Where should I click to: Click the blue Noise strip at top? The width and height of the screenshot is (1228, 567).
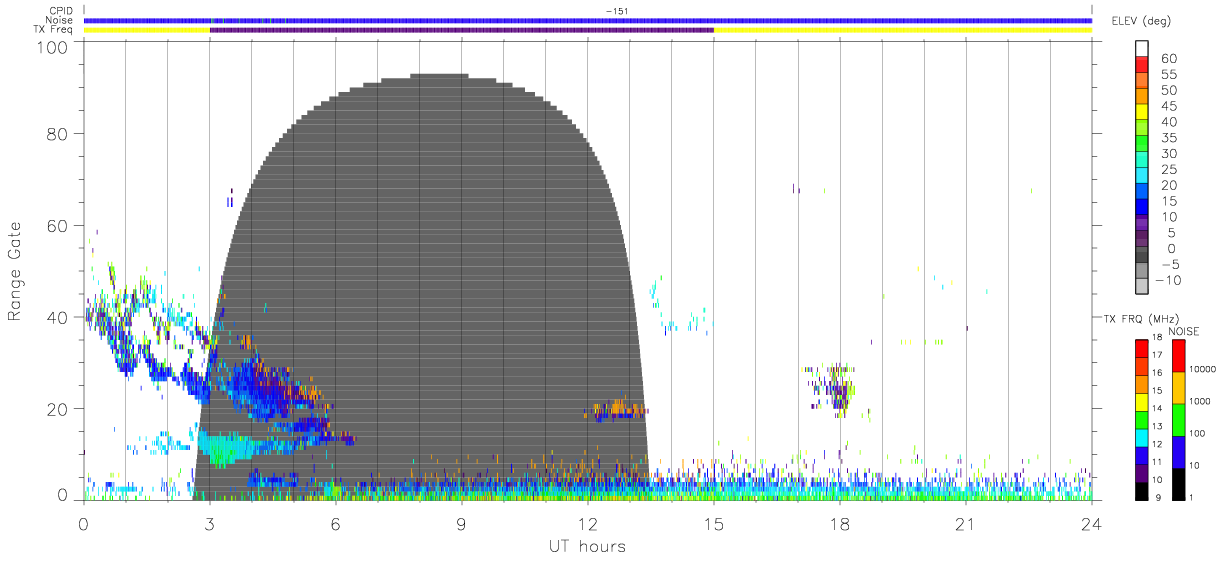pos(588,20)
